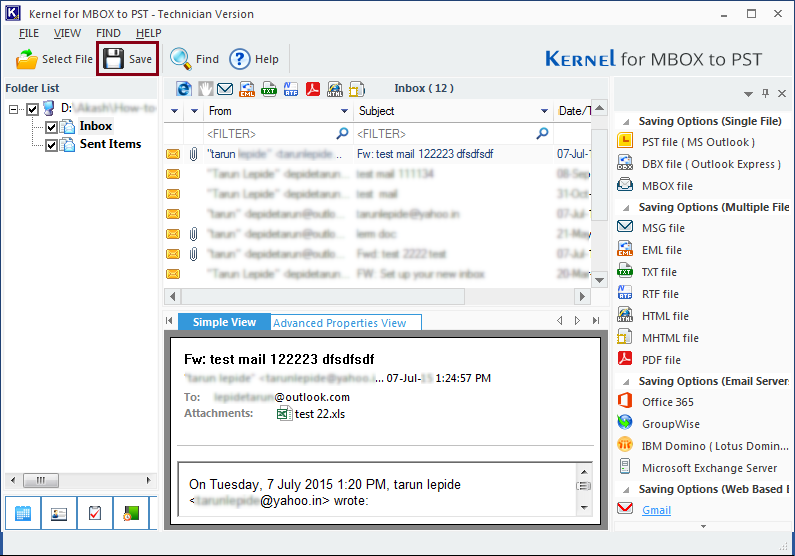Select PDF file in saving options

tap(661, 360)
